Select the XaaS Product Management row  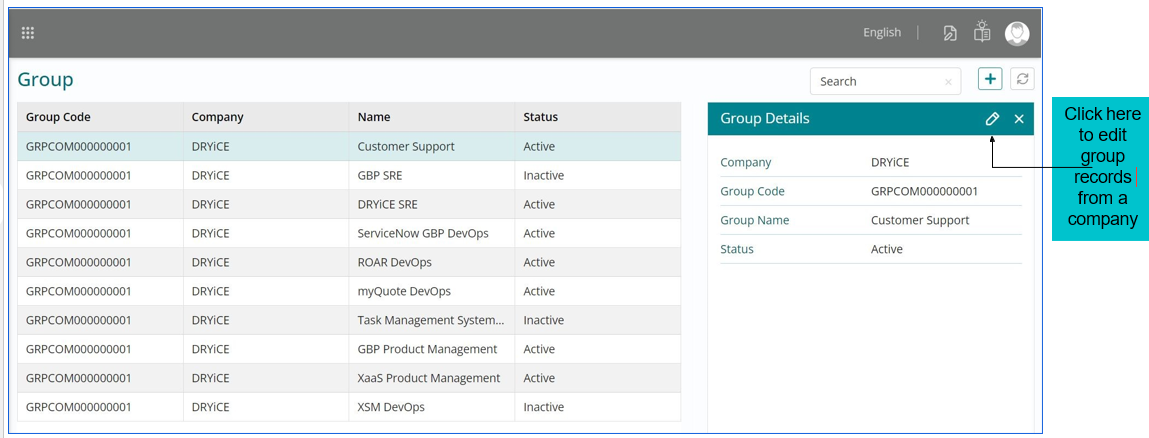point(428,378)
